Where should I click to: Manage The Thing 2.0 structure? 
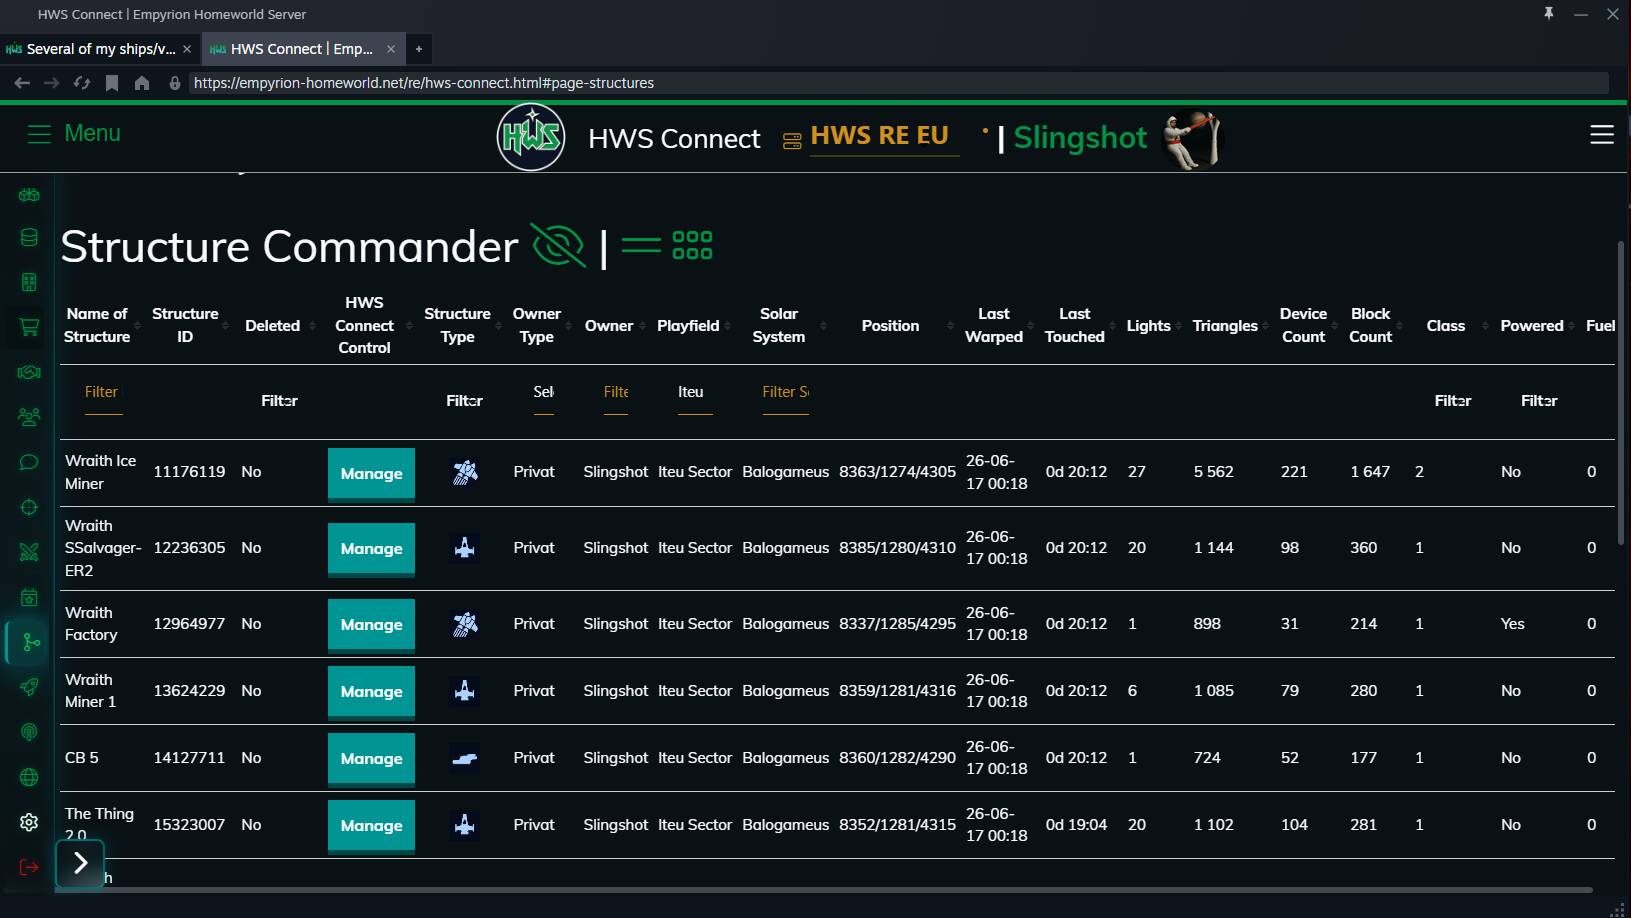[371, 825]
